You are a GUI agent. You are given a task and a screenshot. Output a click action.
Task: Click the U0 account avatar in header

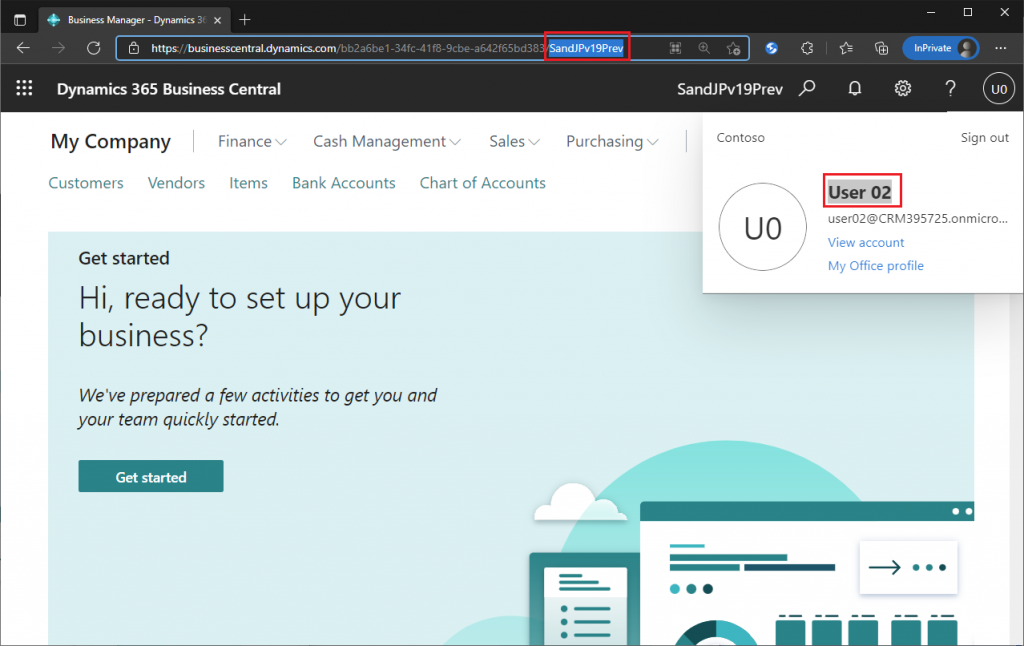coord(999,89)
